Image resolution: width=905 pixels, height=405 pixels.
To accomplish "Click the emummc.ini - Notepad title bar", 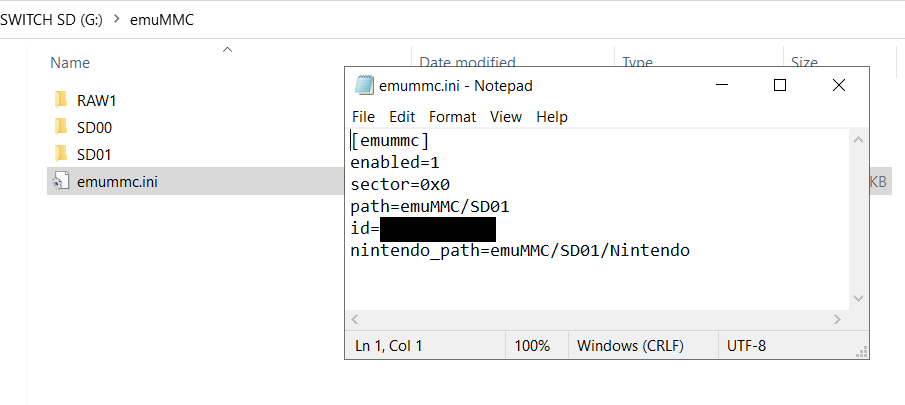I will click(456, 86).
